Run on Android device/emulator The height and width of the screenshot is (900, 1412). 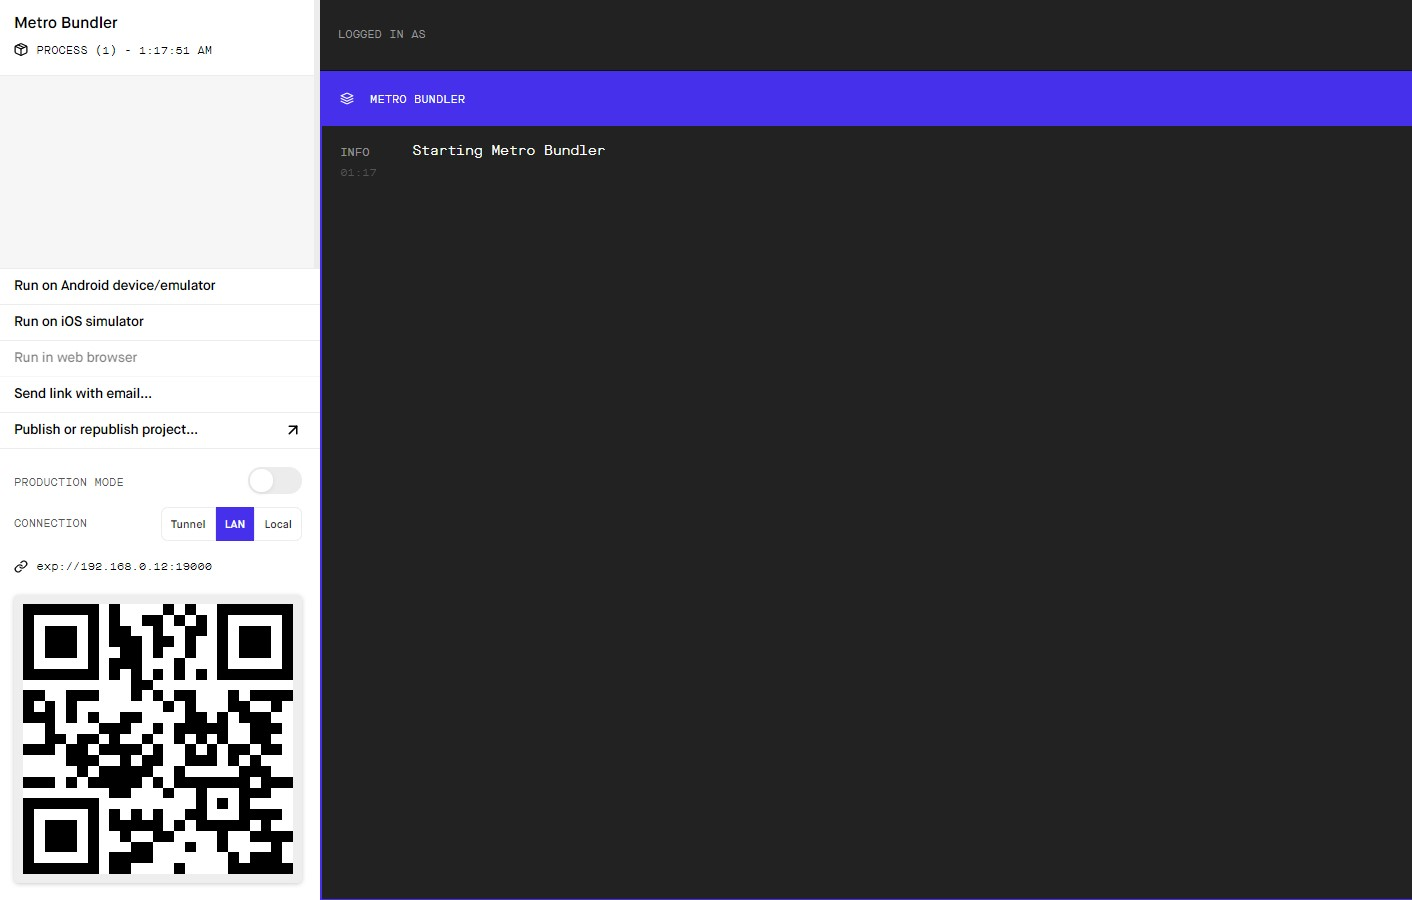click(160, 286)
